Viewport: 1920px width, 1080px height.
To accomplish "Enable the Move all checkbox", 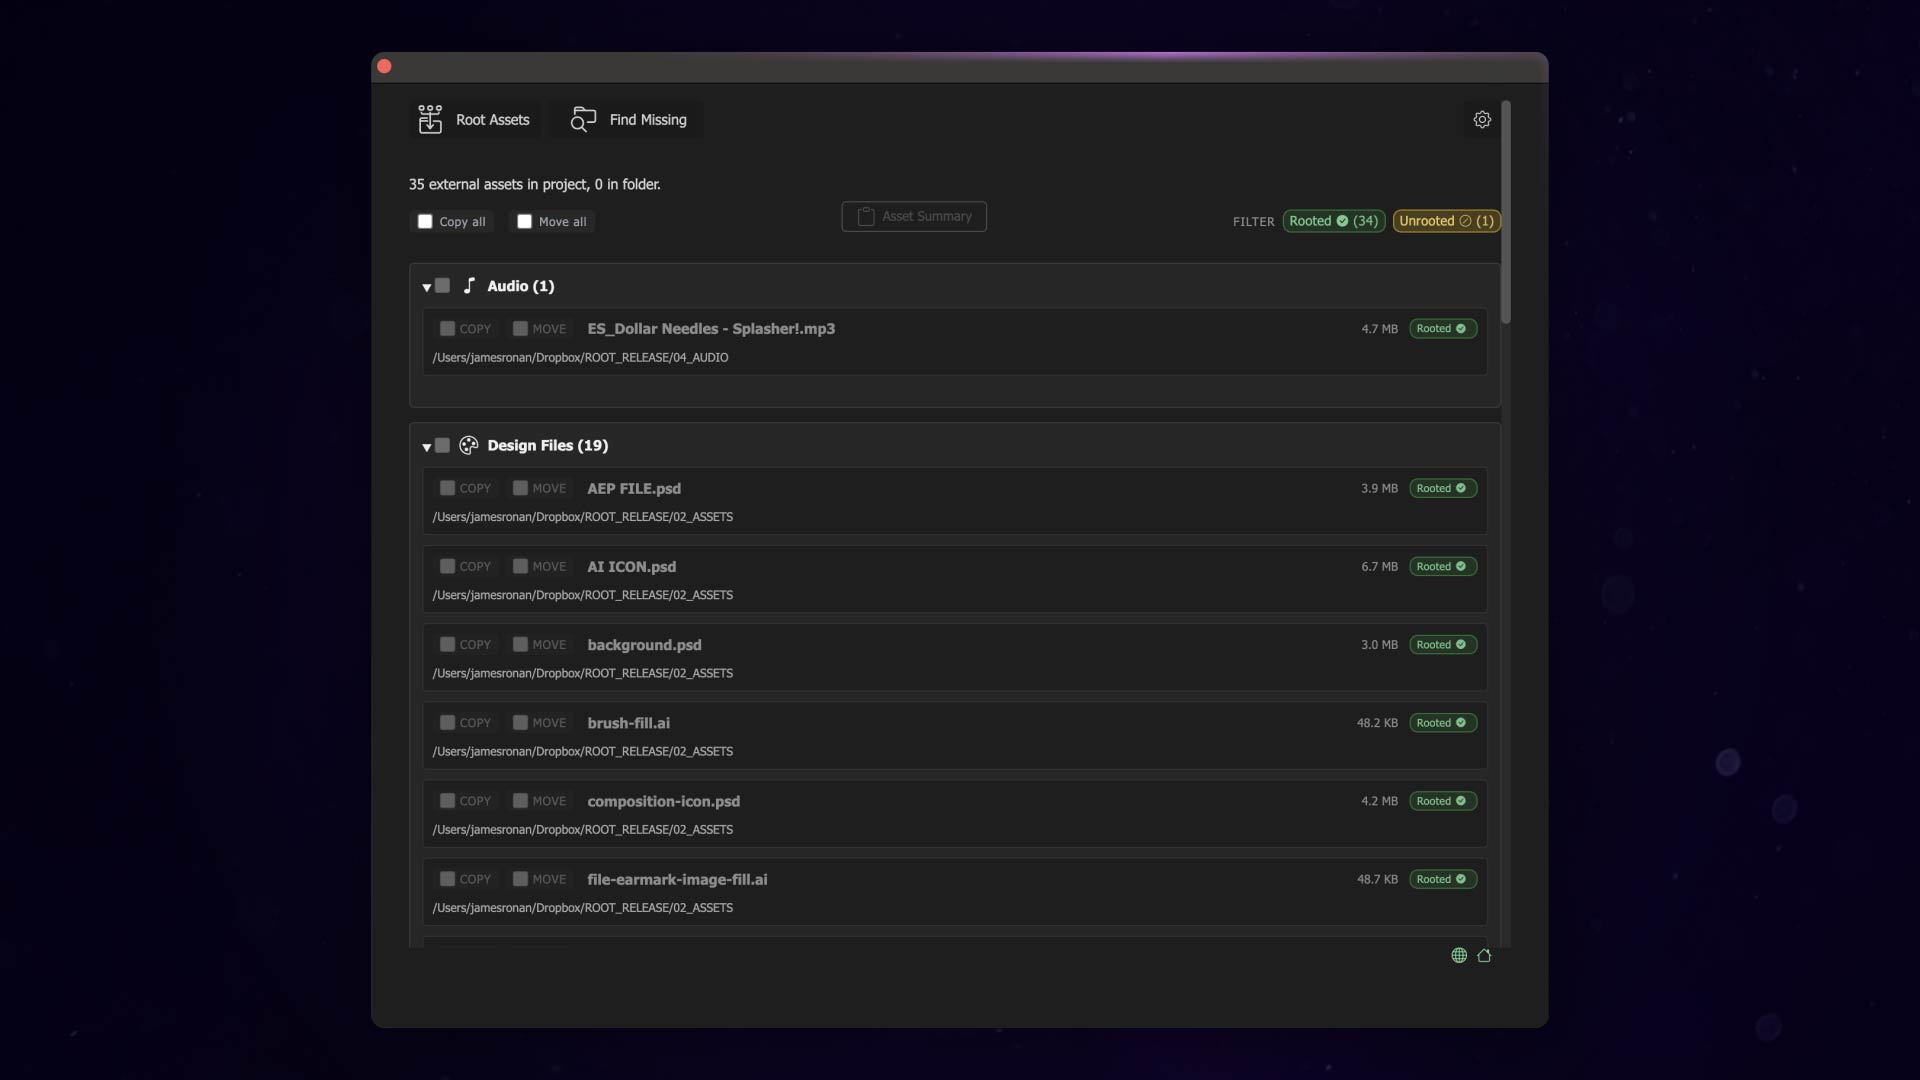I will pyautogui.click(x=524, y=222).
